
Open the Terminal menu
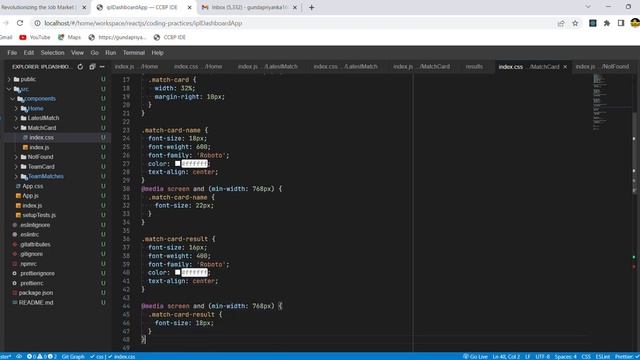(x=133, y=53)
